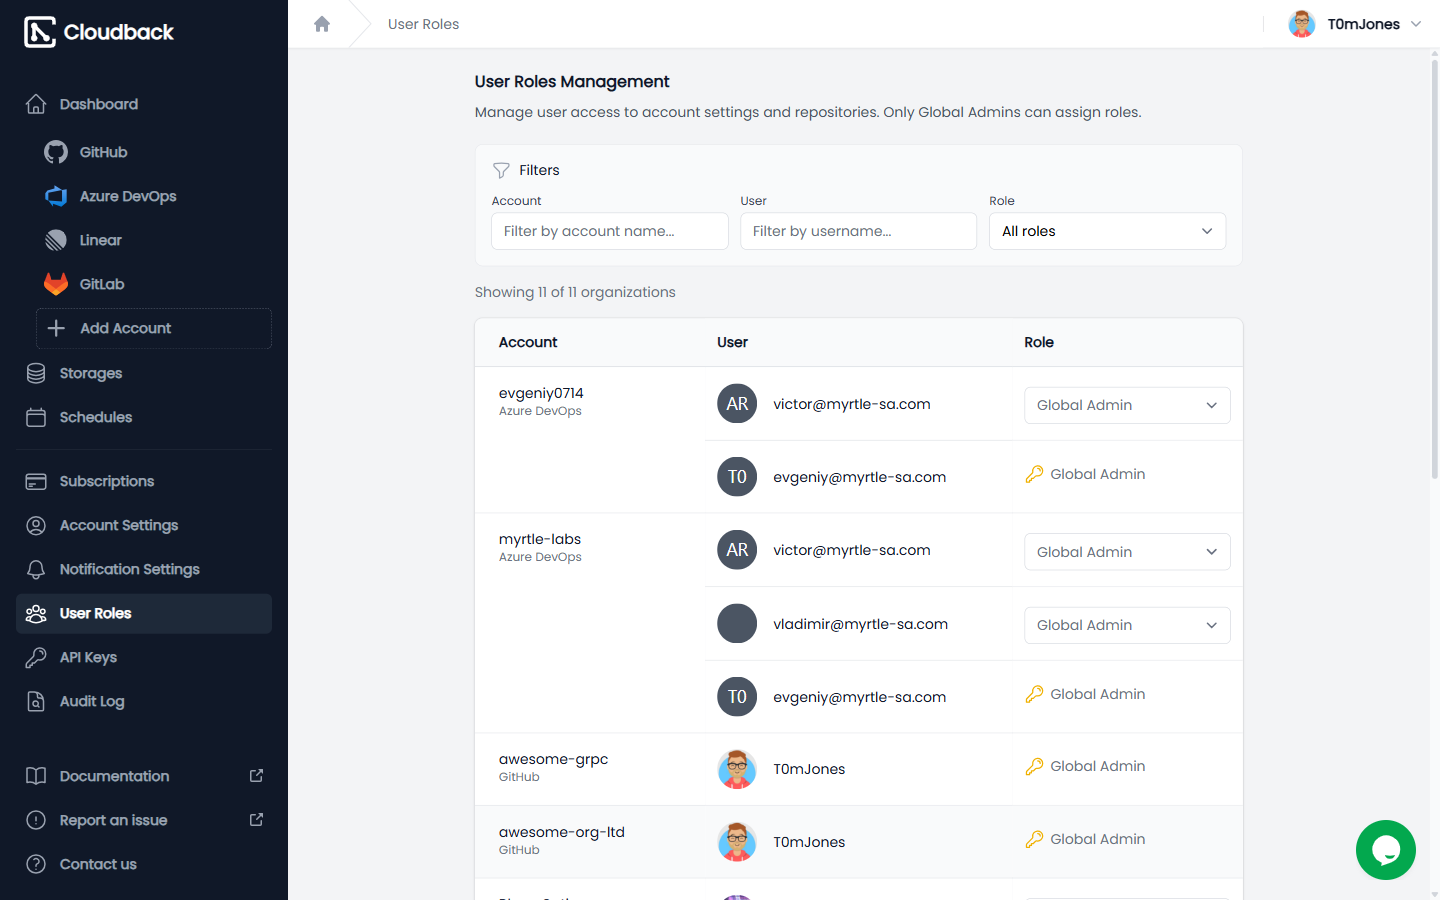Open the Dashboard menu item
Image resolution: width=1440 pixels, height=900 pixels.
[144, 104]
